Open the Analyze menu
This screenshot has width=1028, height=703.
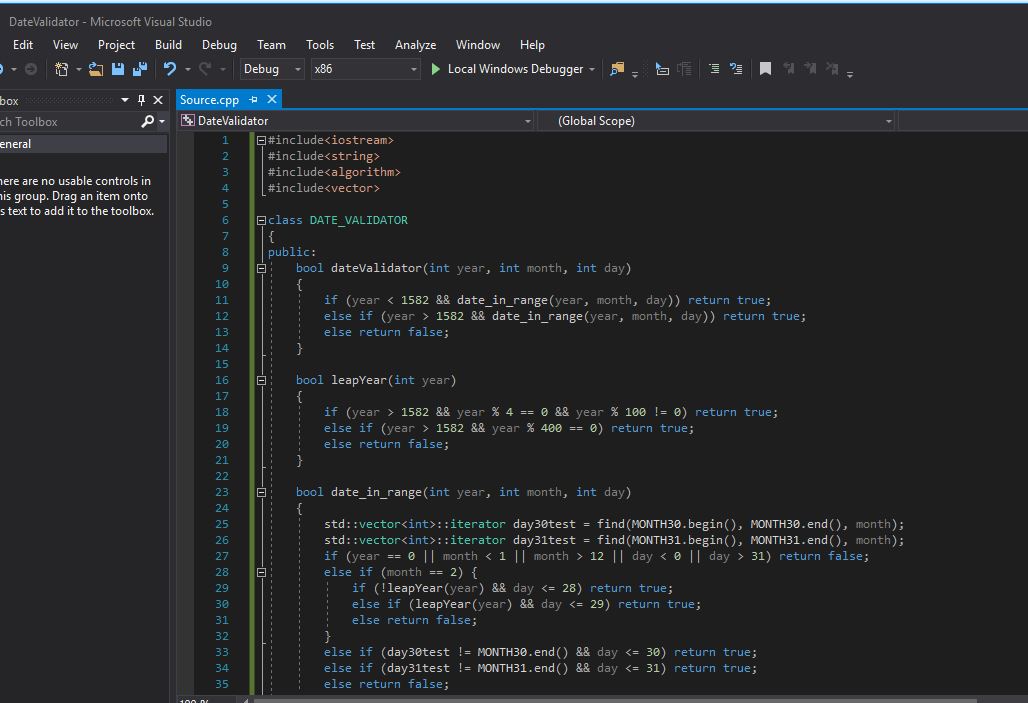(x=415, y=45)
